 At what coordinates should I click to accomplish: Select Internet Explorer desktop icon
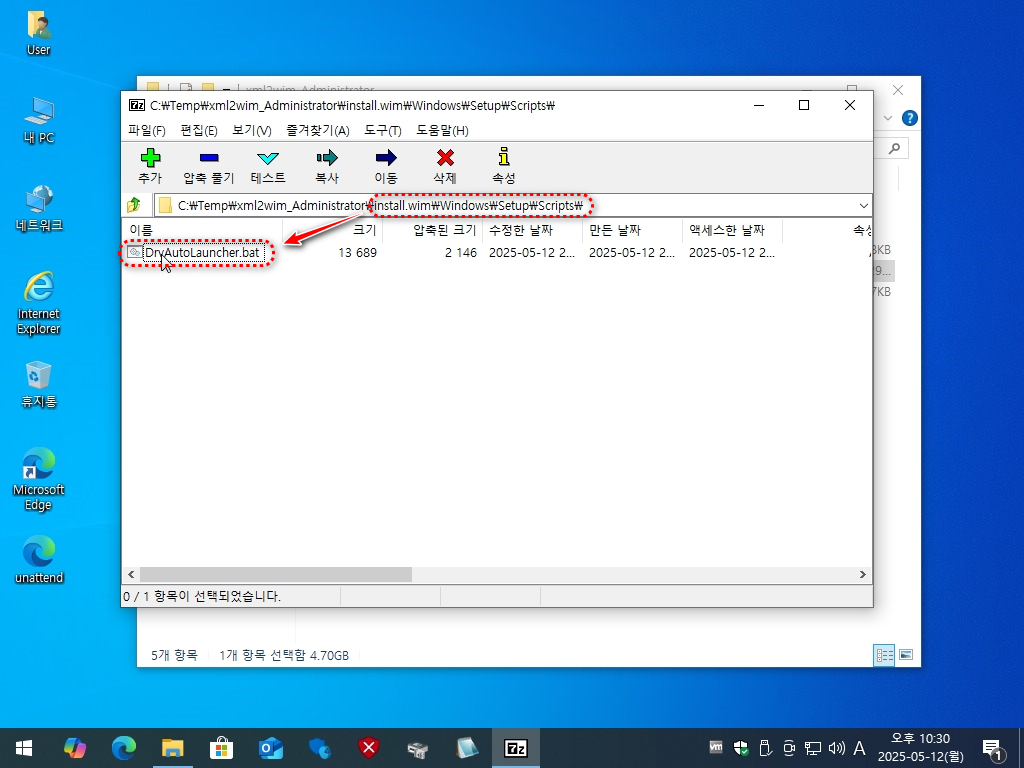[39, 303]
